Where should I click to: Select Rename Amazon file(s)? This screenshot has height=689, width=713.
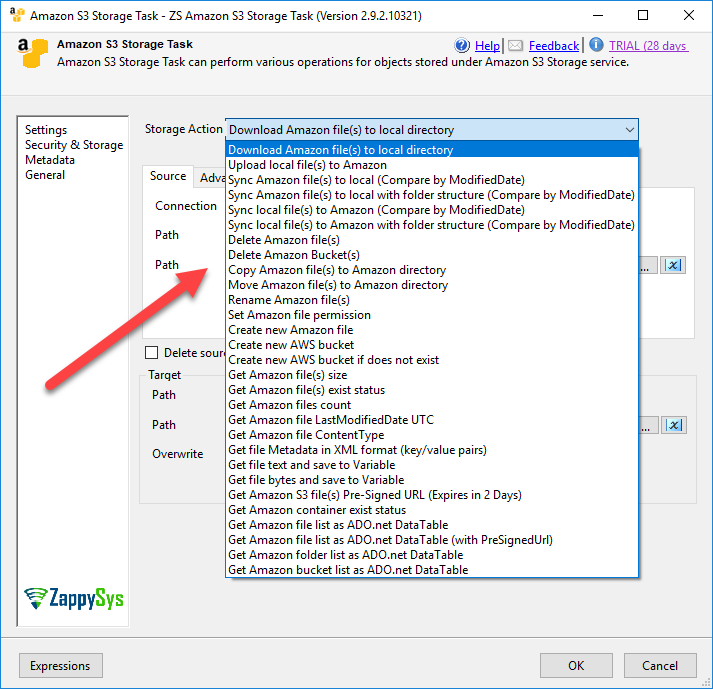pyautogui.click(x=432, y=300)
